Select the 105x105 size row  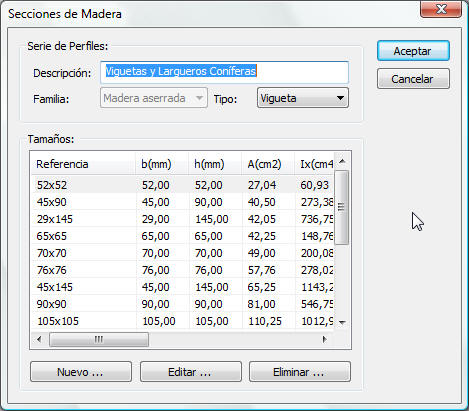(183, 321)
